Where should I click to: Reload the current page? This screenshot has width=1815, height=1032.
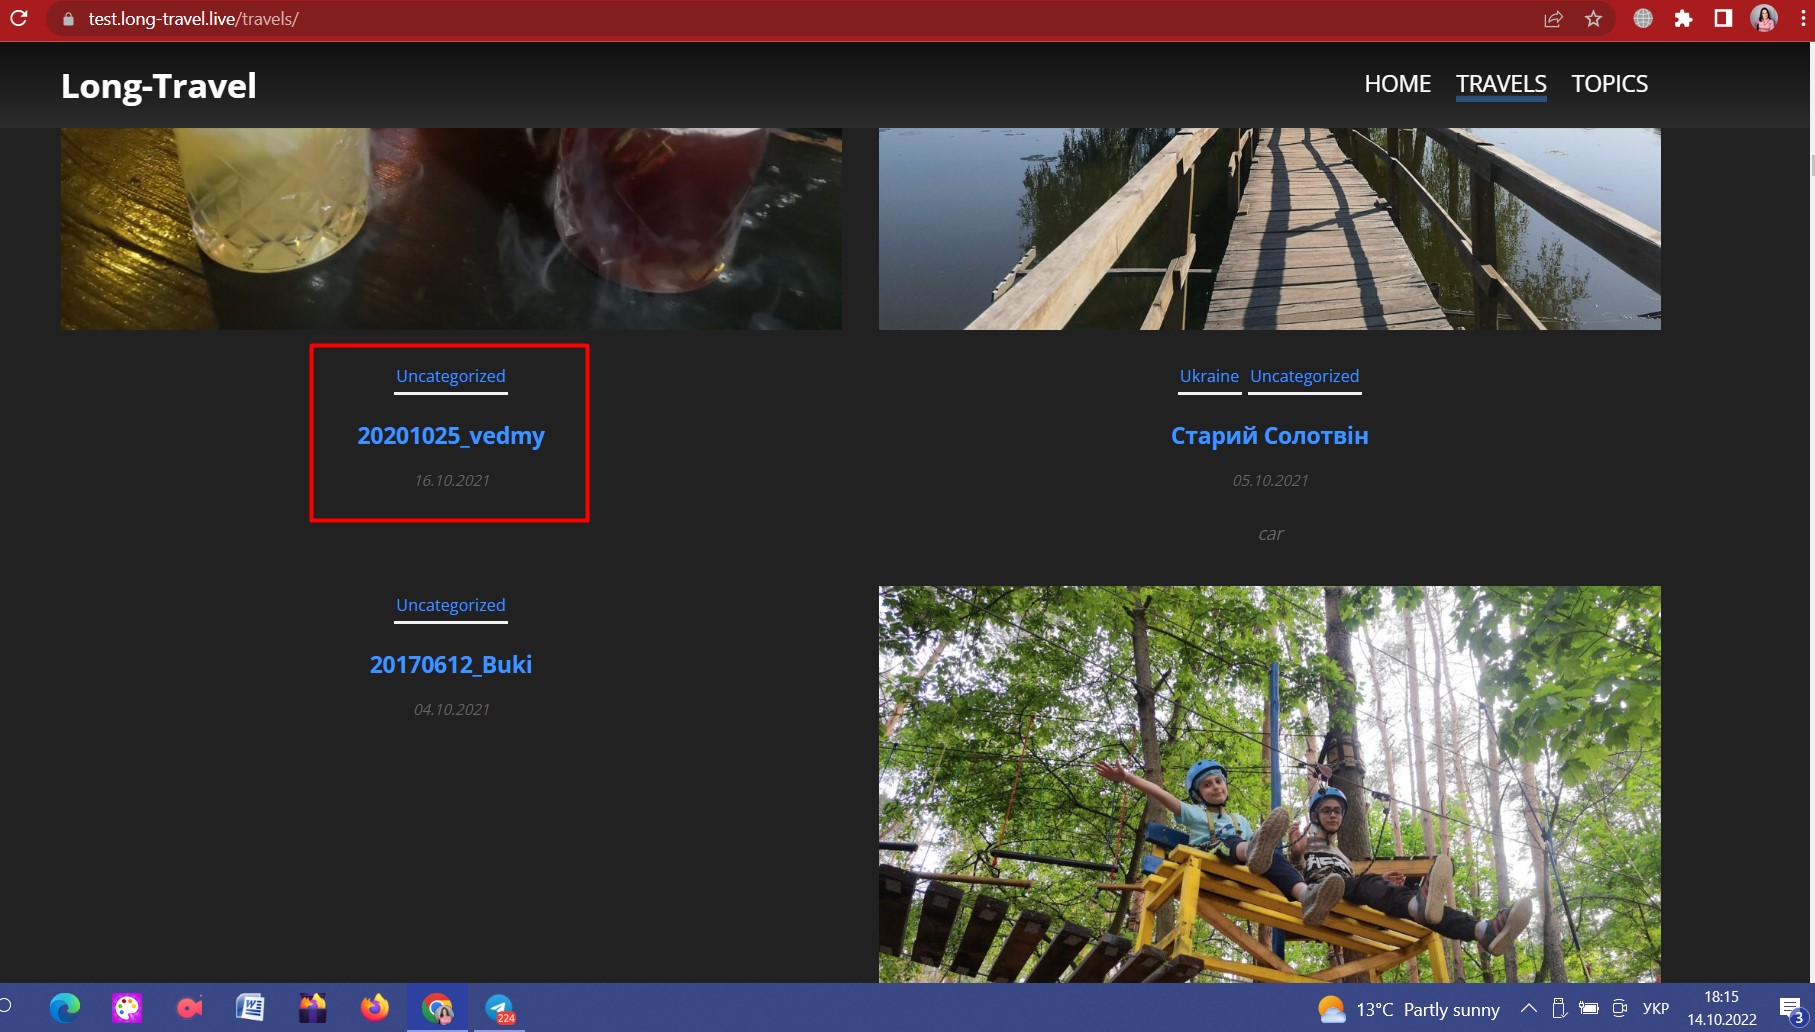tap(20, 18)
